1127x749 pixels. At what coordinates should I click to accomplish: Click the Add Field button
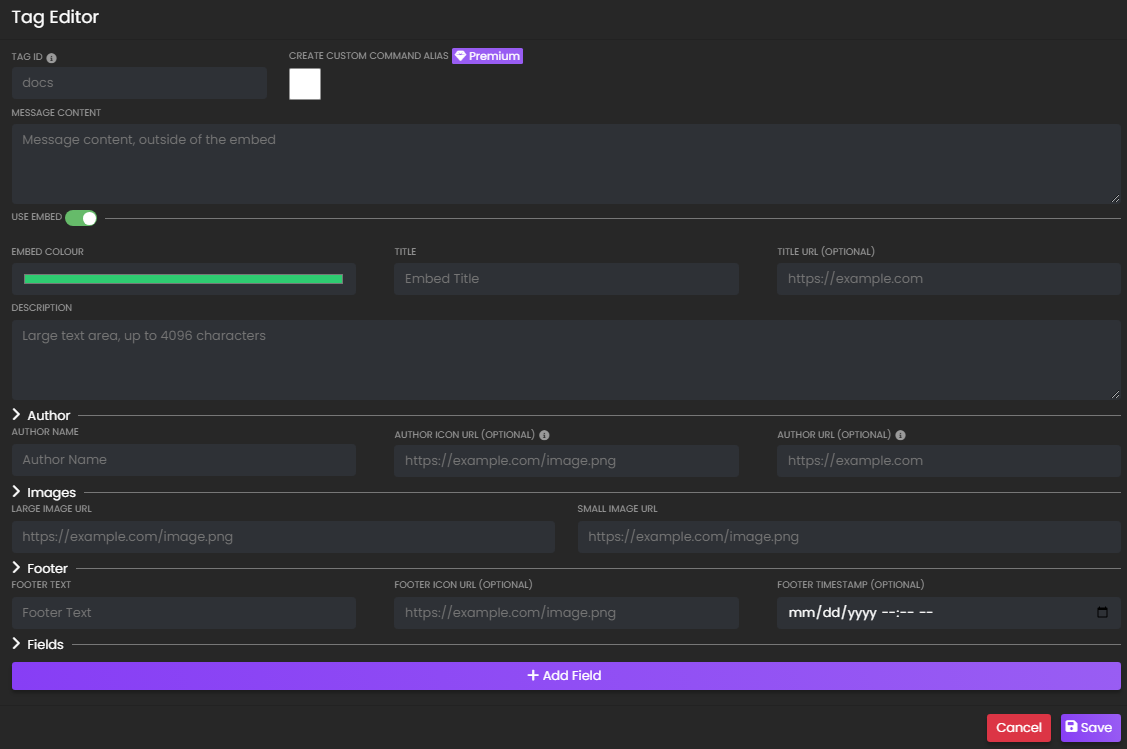[565, 675]
